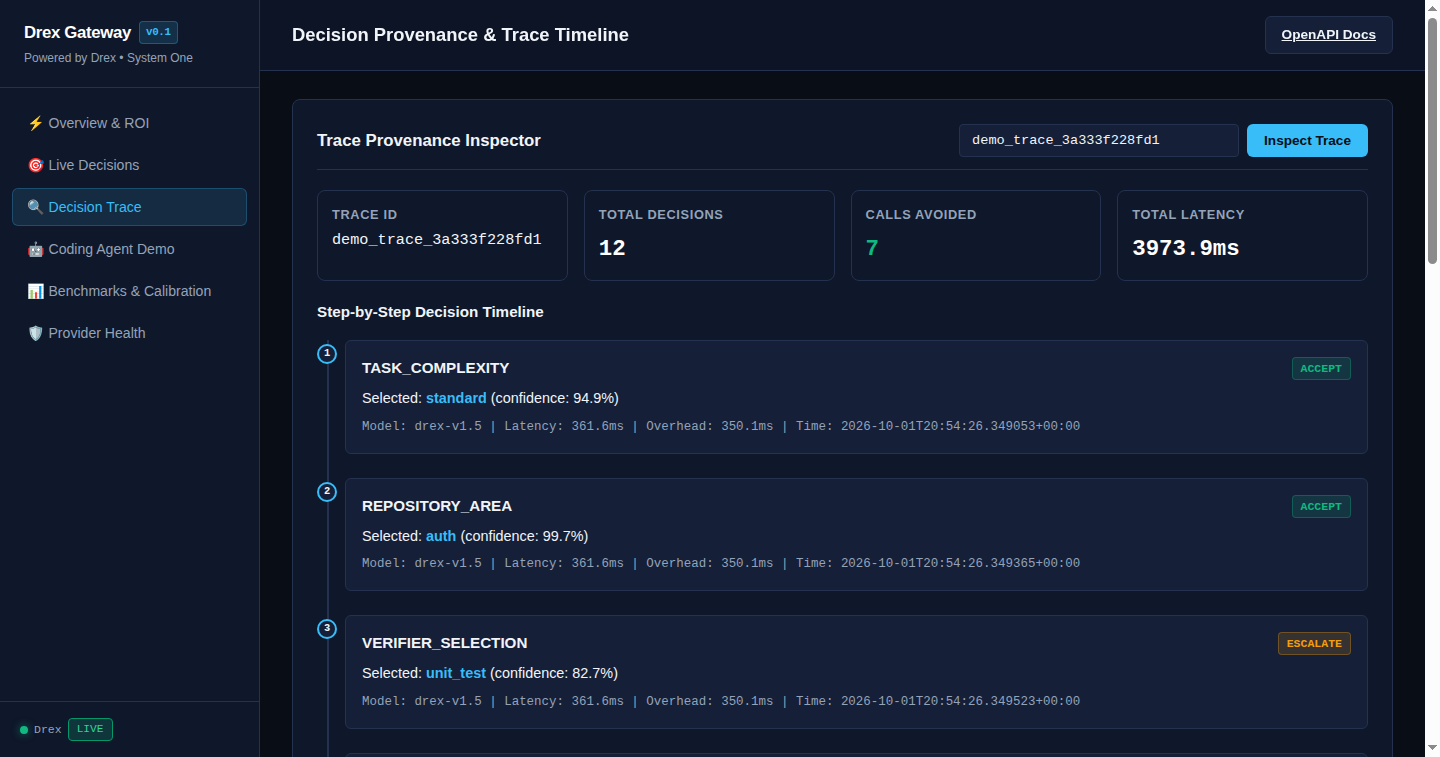Open the Overview & ROI page

(x=129, y=123)
